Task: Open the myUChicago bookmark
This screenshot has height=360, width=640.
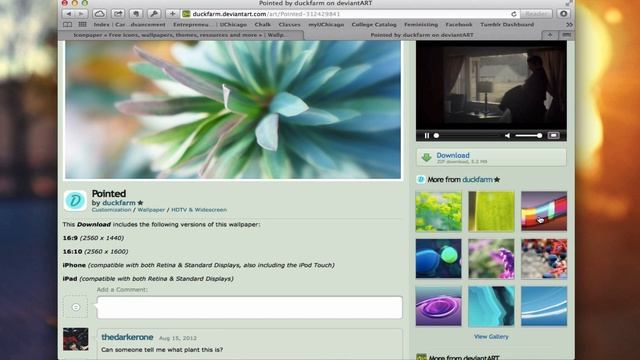Action: pyautogui.click(x=326, y=24)
